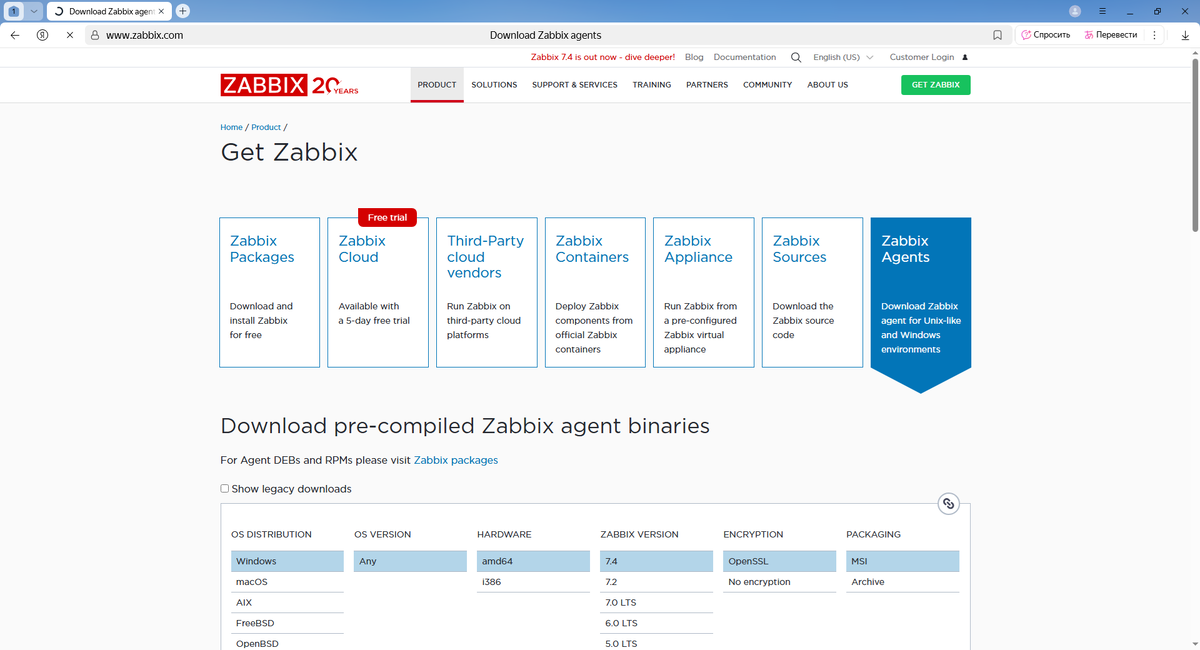Open the browser three-dot menu
The image size is (1200, 650).
click(x=1155, y=34)
